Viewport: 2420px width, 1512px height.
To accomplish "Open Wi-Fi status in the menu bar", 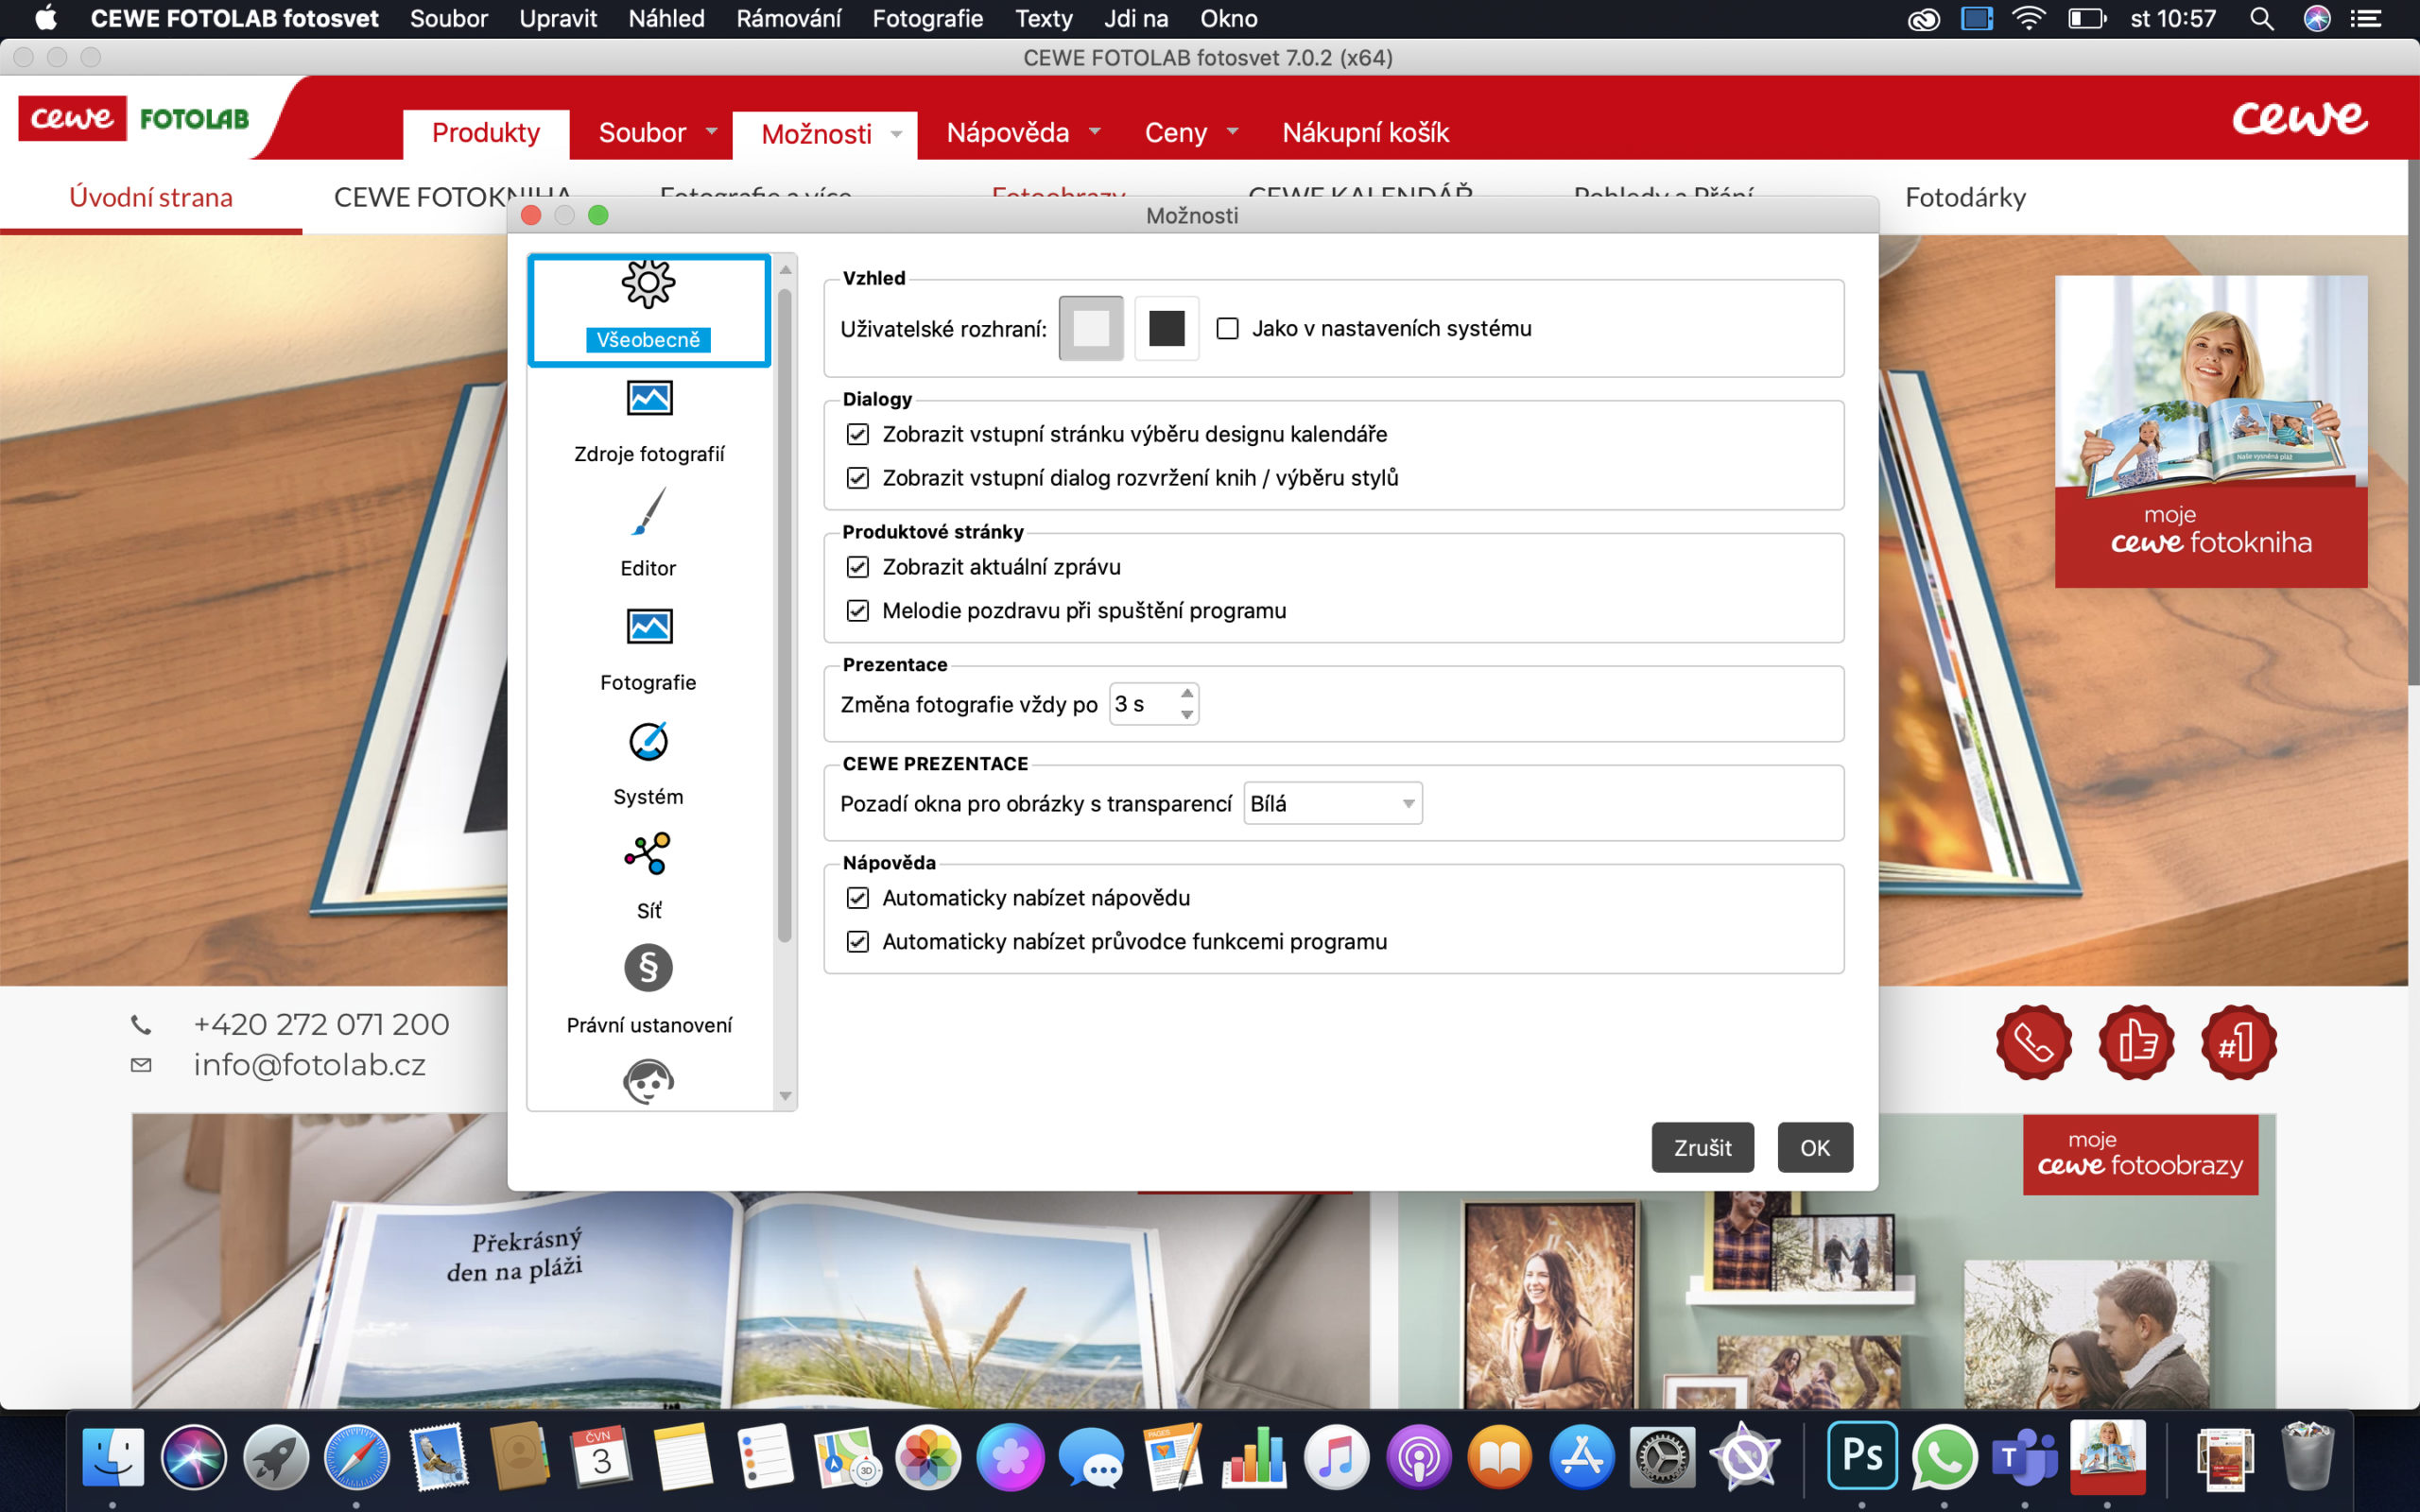I will 2028,18.
